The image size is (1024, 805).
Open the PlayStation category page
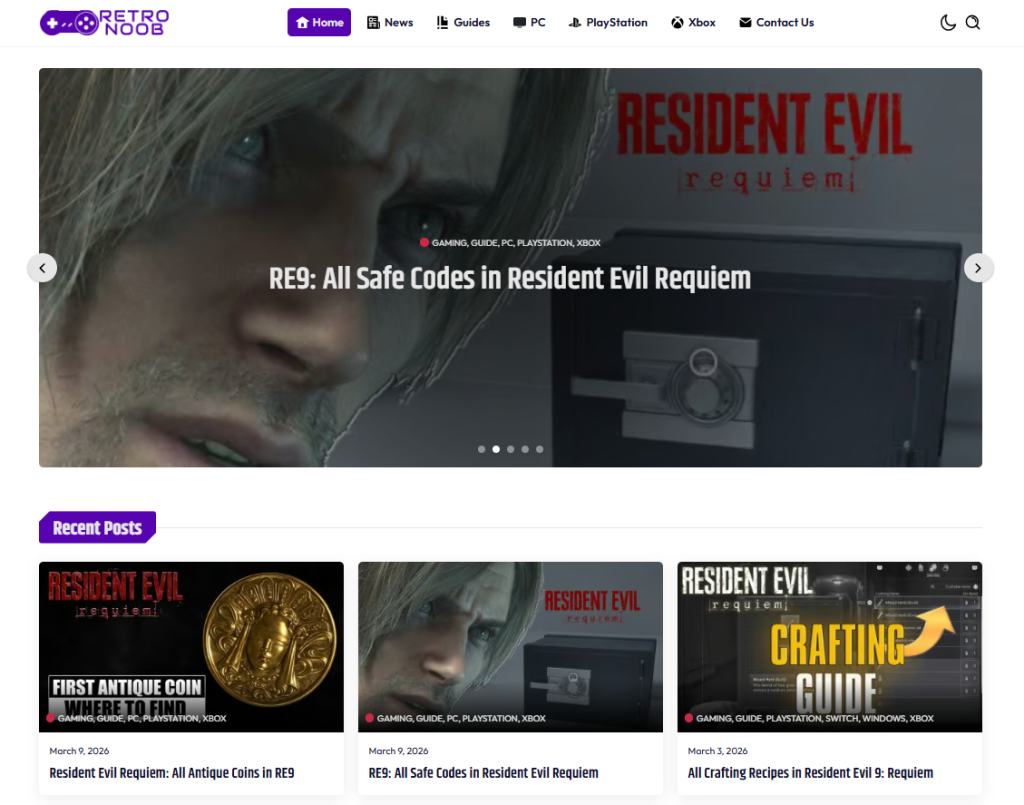tap(608, 22)
